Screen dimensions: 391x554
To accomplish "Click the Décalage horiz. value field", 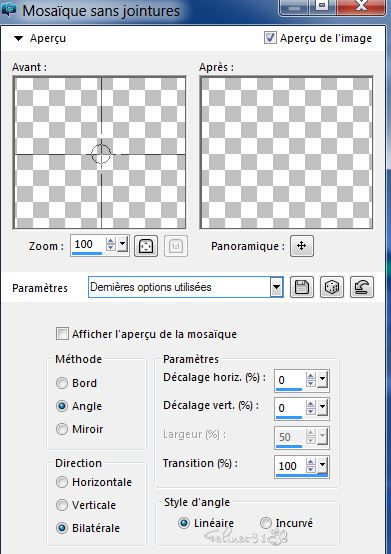I will pyautogui.click(x=289, y=380).
